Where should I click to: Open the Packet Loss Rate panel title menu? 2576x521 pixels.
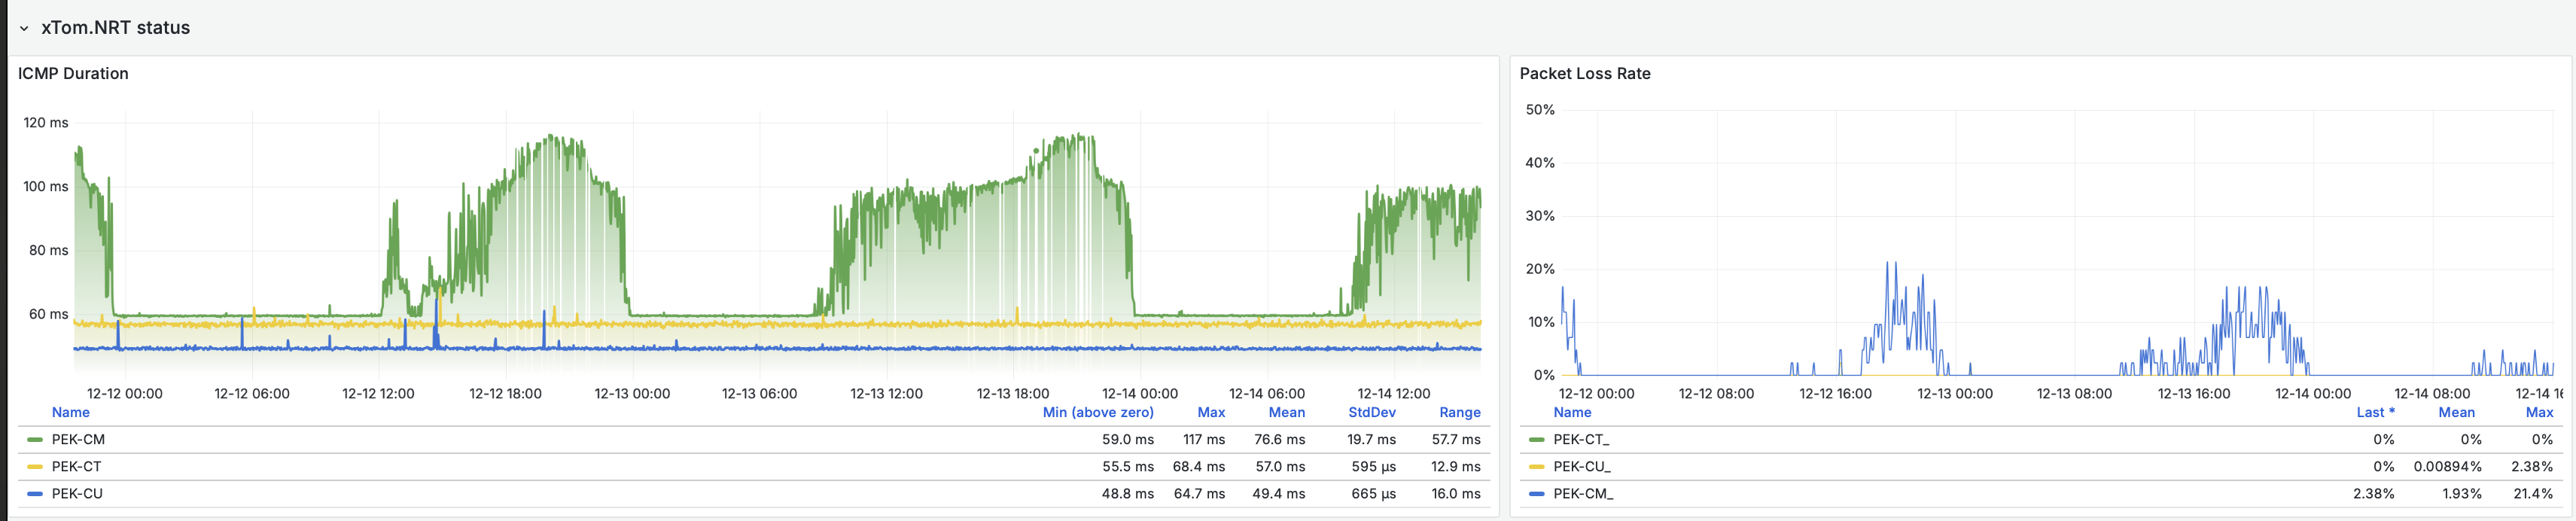(x=1584, y=73)
